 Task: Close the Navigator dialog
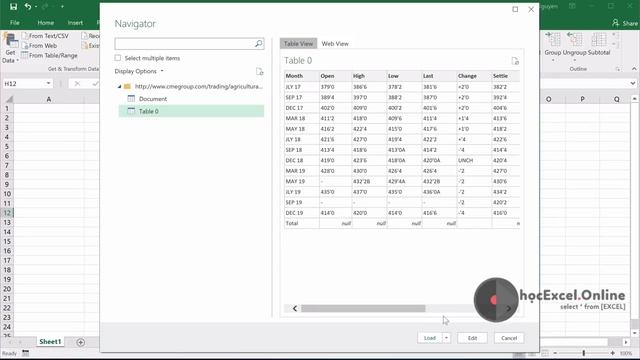[531, 9]
